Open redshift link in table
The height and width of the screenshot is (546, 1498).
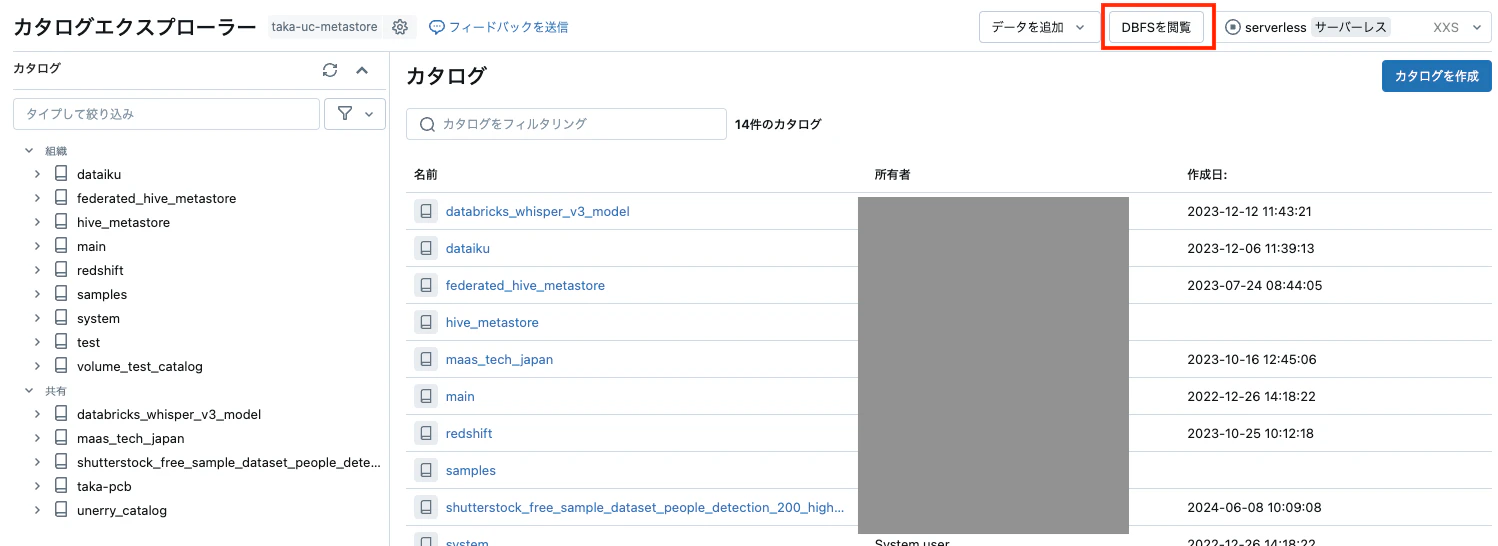(x=469, y=433)
